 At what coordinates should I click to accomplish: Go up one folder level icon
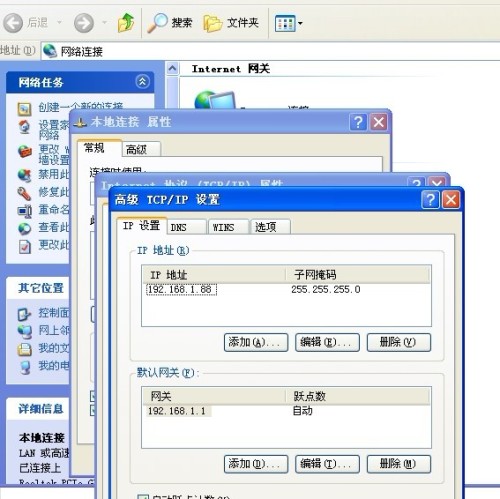coord(126,23)
